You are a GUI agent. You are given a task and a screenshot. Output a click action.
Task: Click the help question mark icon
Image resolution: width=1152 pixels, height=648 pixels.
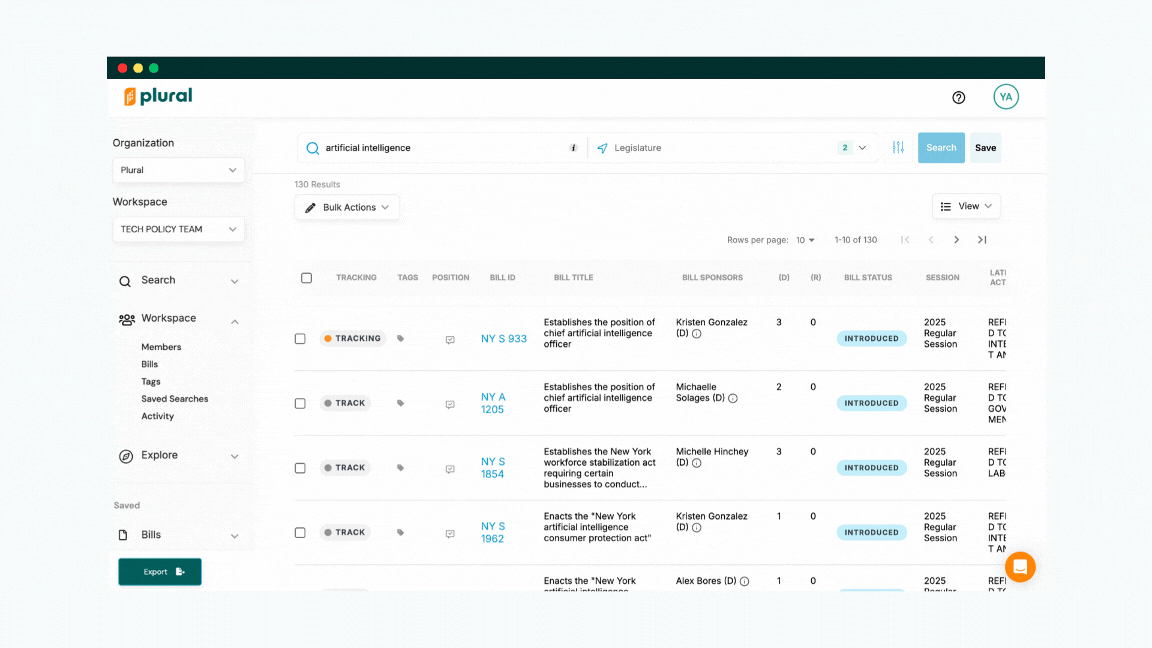[958, 97]
